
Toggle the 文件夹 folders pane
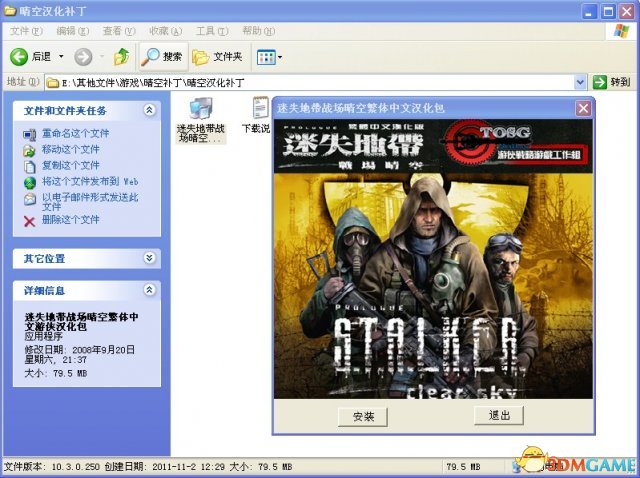tap(217, 57)
